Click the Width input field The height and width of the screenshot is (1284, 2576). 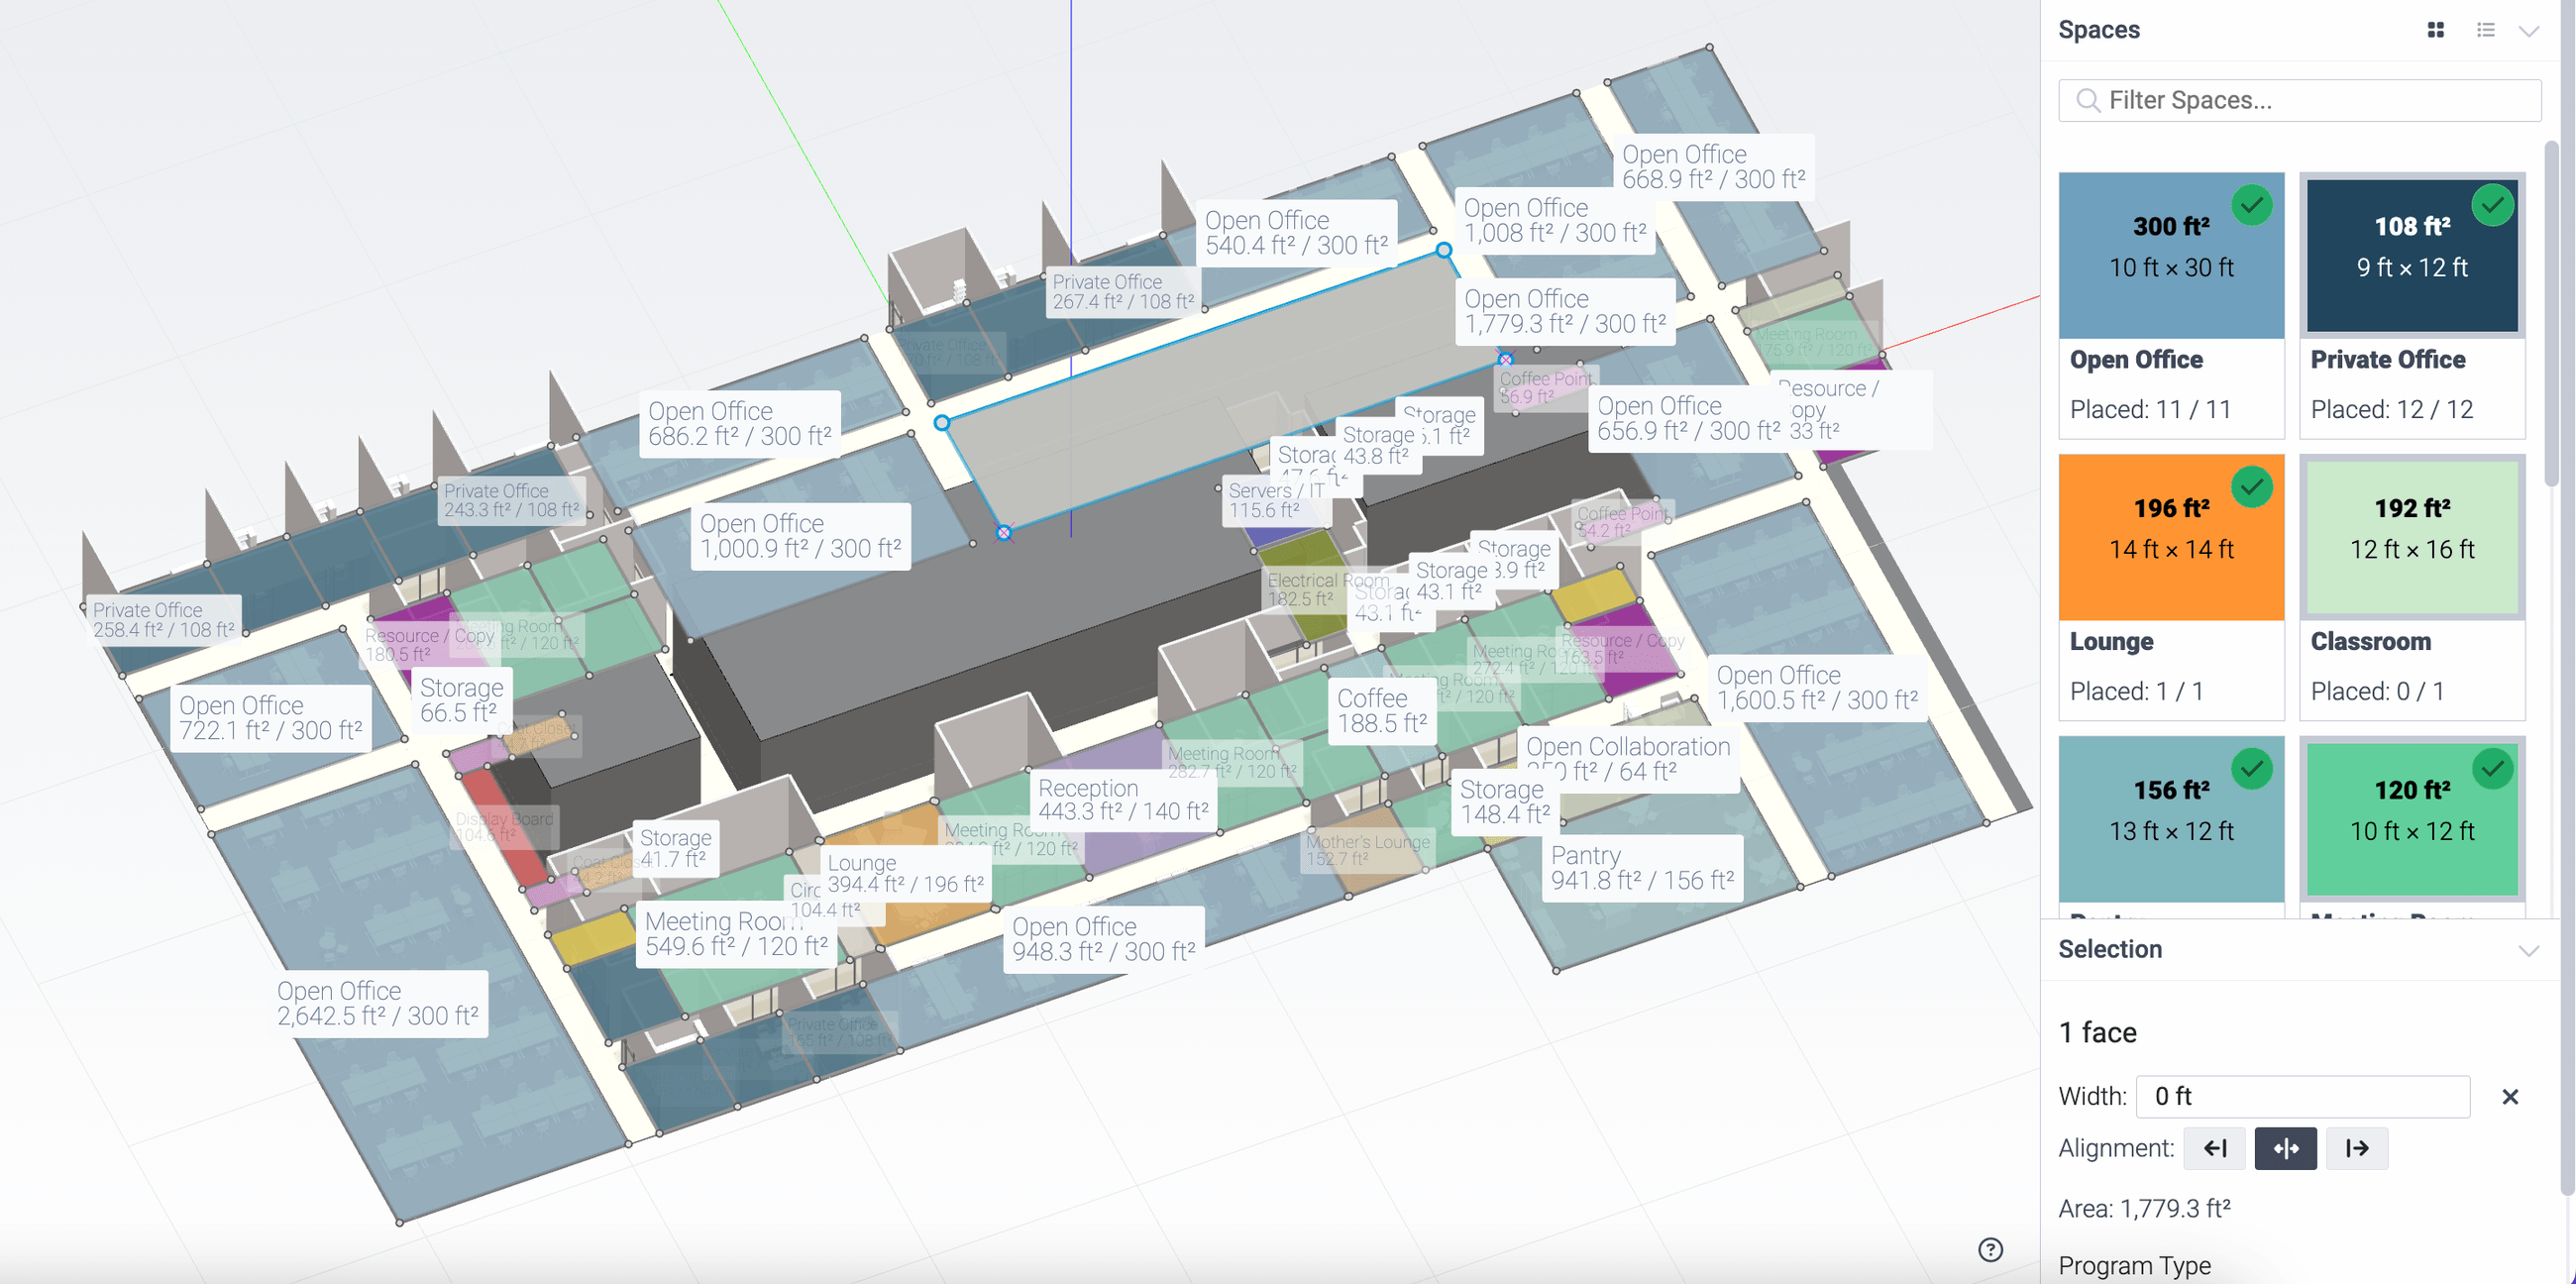click(2302, 1097)
